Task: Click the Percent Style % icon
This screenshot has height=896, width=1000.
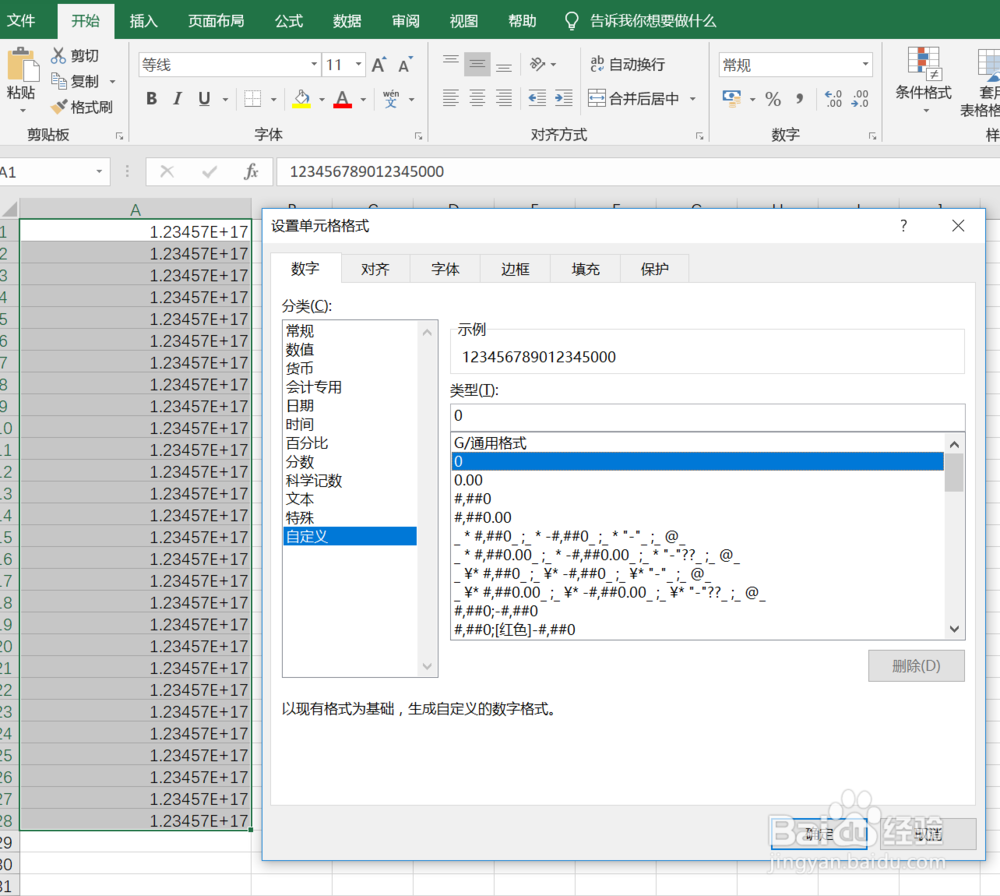Action: [x=775, y=99]
